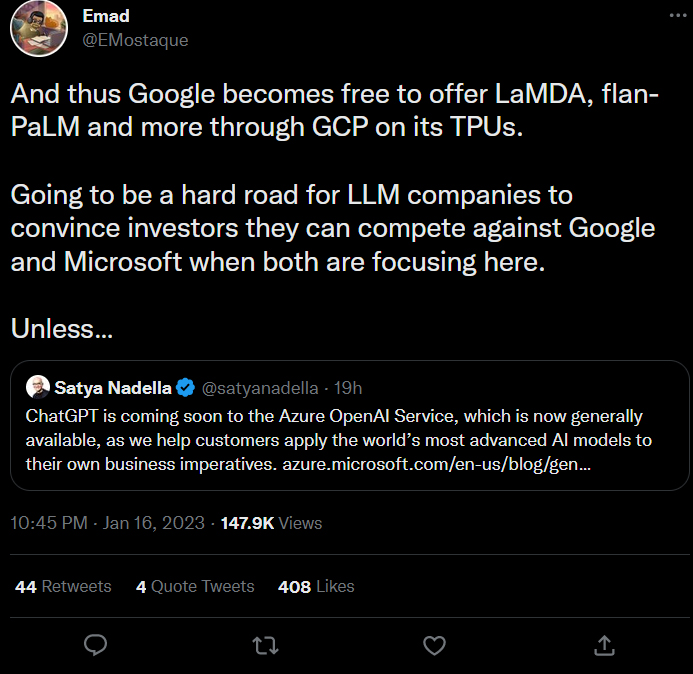Open Emad's profile avatar picture
The image size is (693, 674).
(x=39, y=27)
